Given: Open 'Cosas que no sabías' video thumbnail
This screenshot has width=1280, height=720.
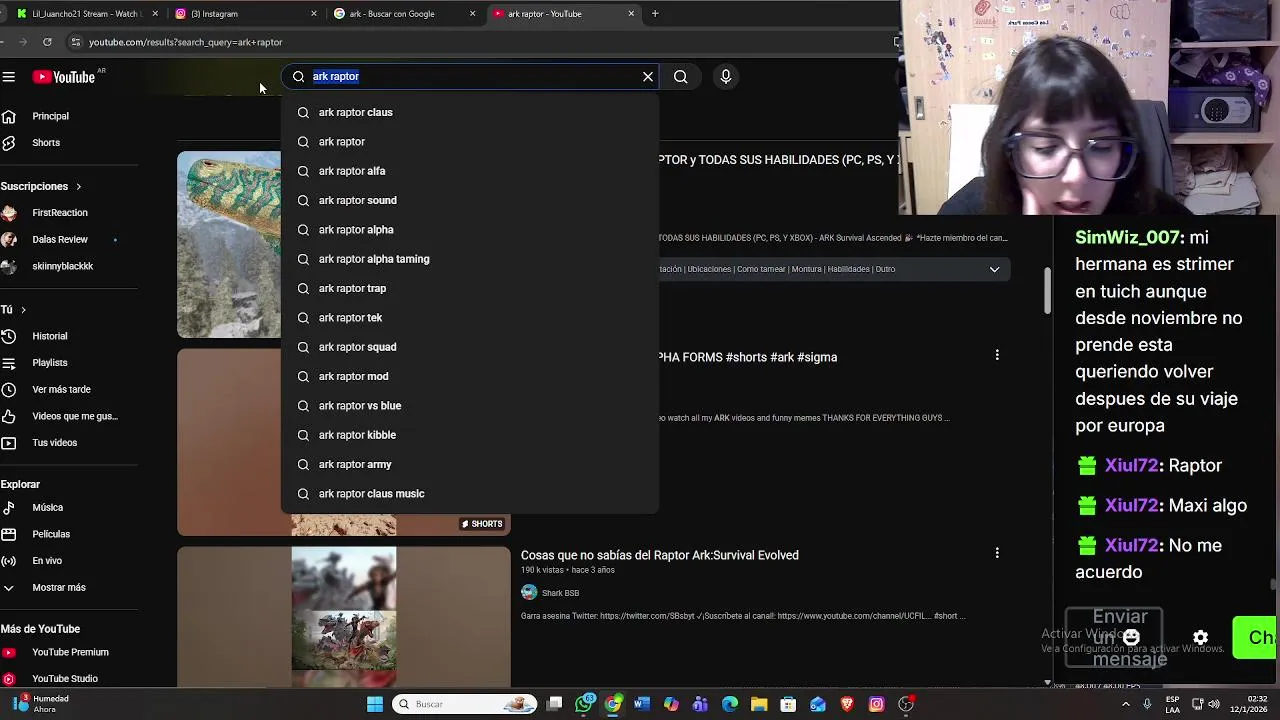Looking at the screenshot, I should (x=343, y=617).
